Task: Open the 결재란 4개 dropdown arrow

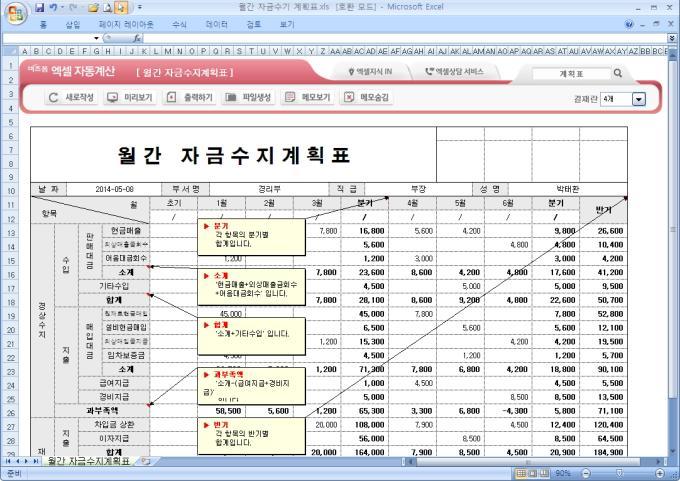Action: click(x=638, y=99)
